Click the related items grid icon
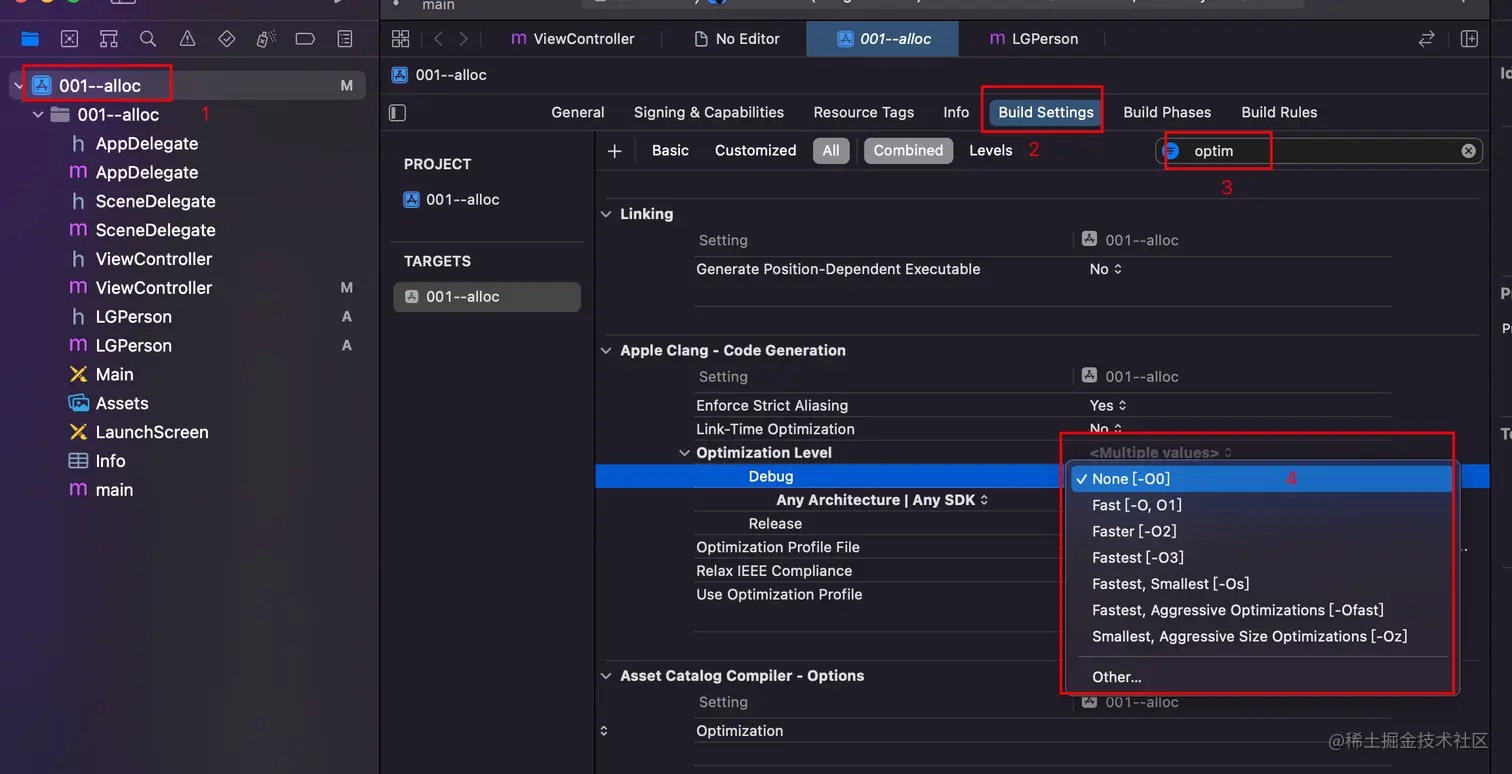Screen dimensions: 1512x774 (x=401, y=39)
